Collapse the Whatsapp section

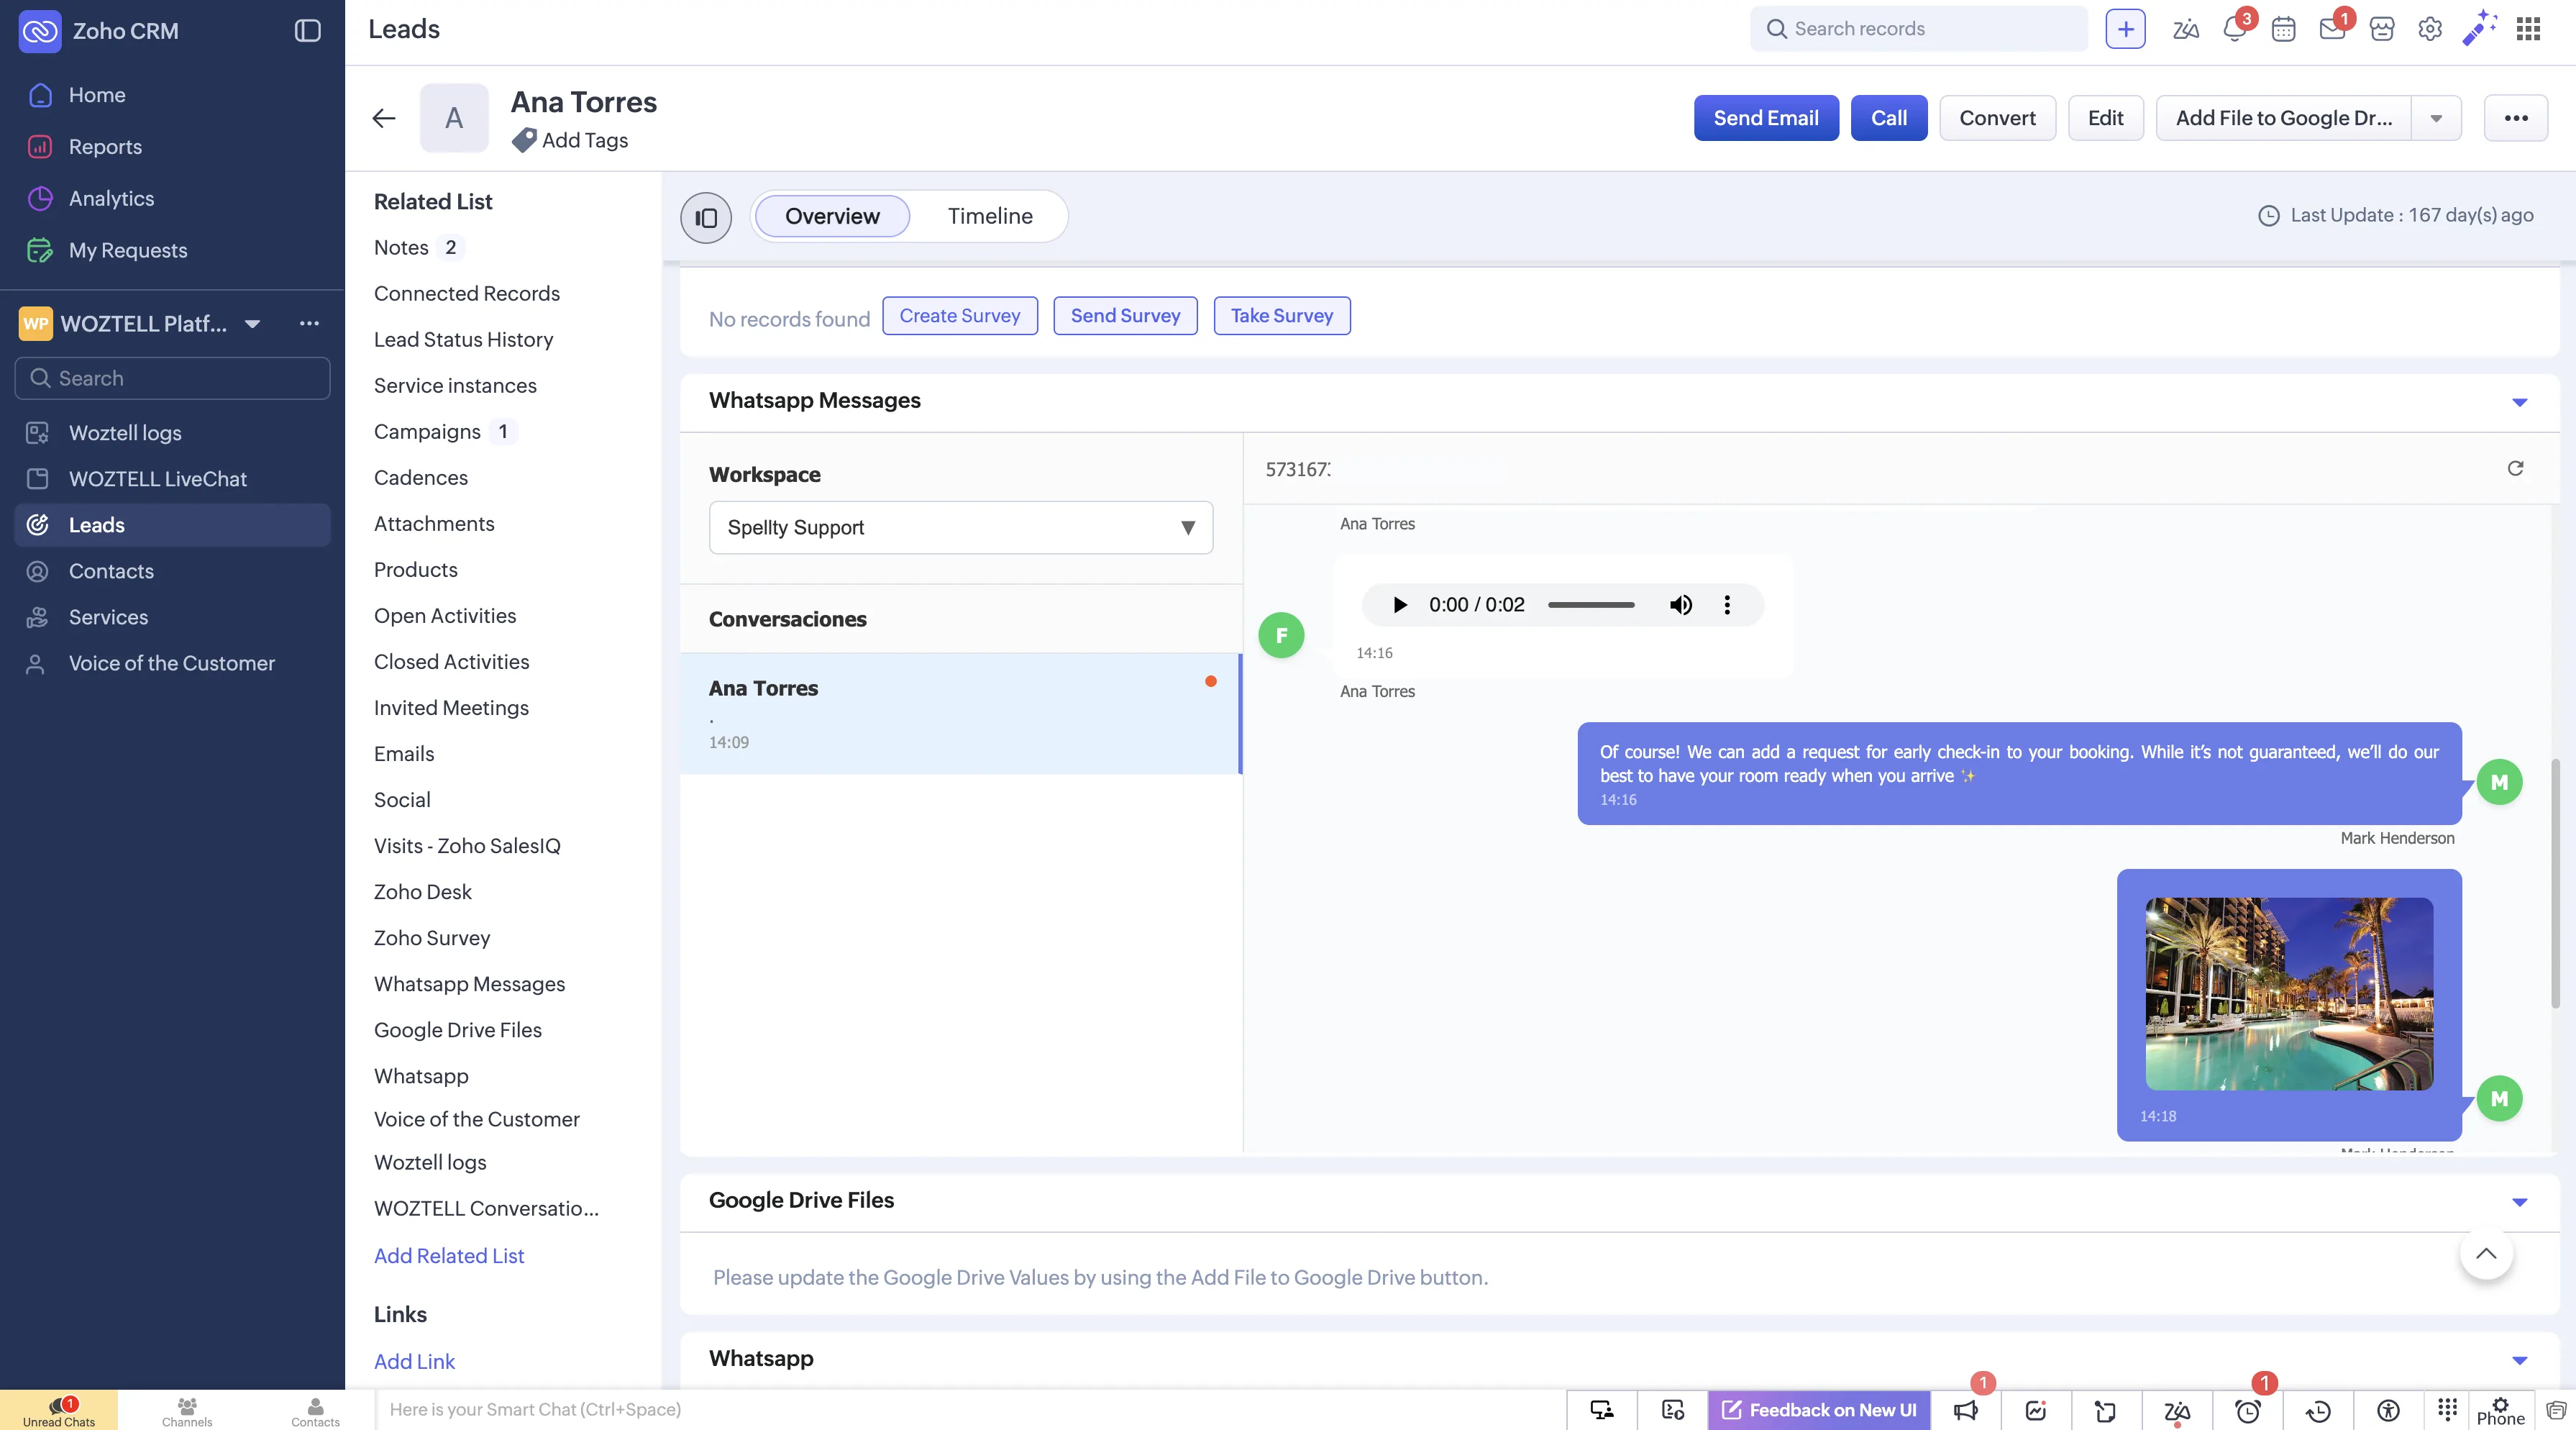point(2519,1360)
